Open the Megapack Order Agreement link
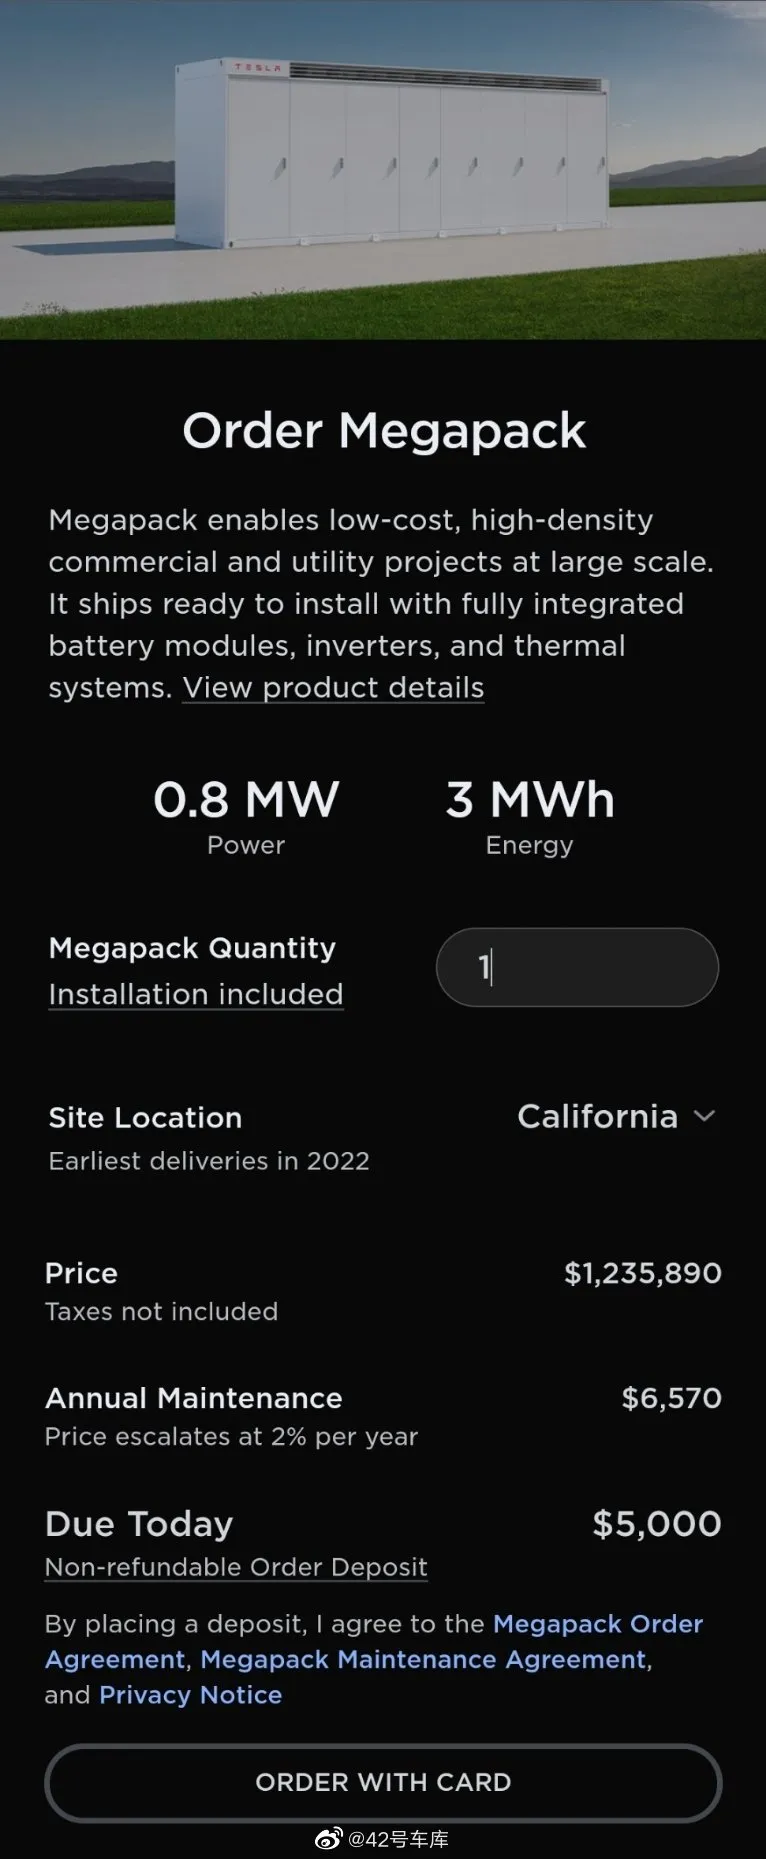 click(x=374, y=1641)
